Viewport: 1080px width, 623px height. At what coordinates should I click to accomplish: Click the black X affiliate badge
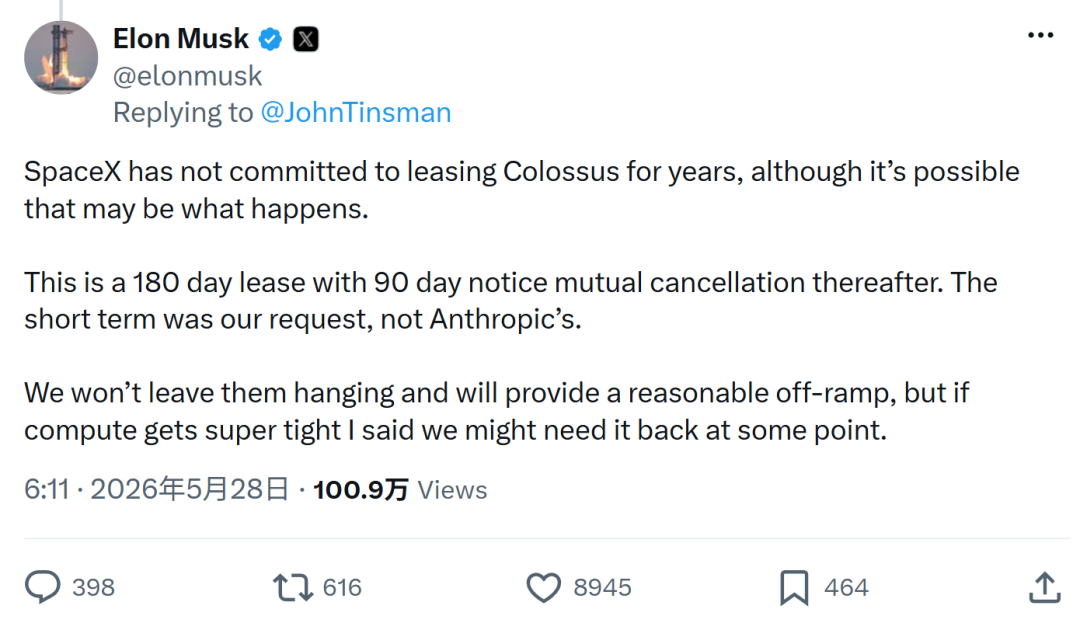(x=306, y=39)
